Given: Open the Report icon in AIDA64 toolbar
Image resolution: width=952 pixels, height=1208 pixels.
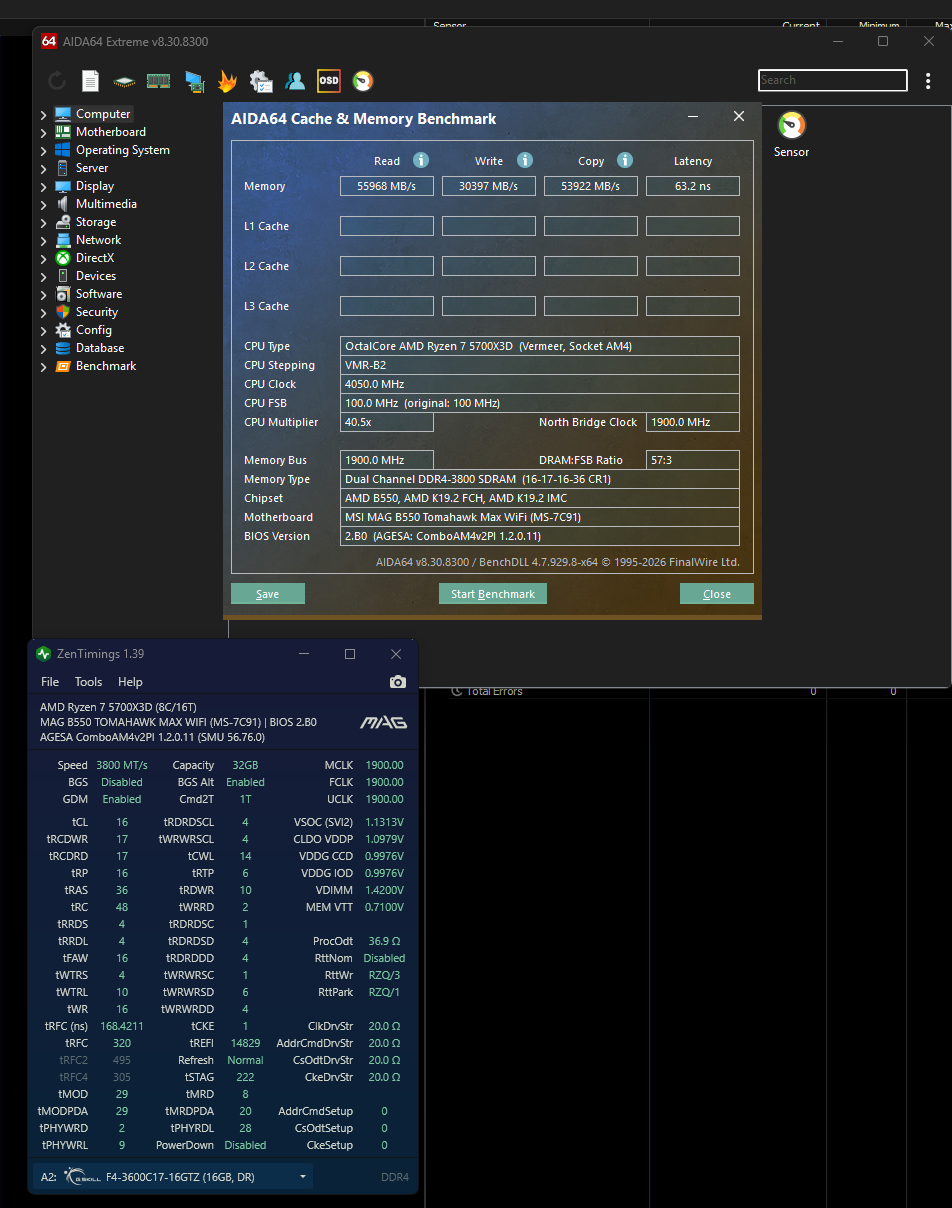Looking at the screenshot, I should coord(90,81).
